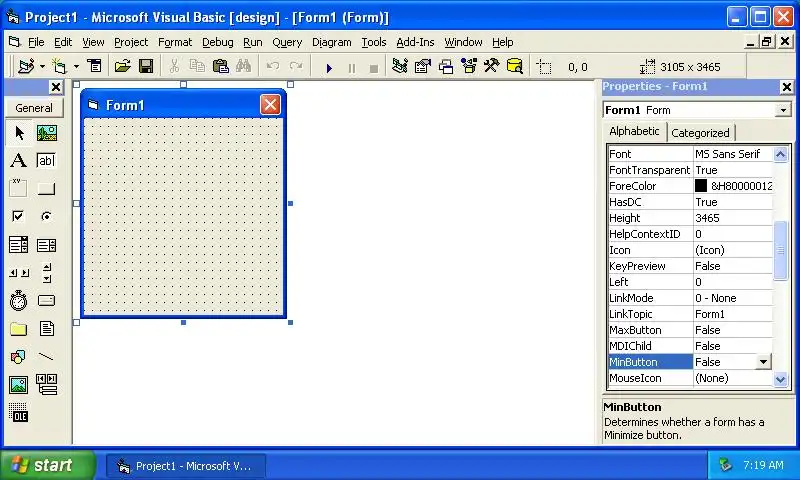Select the PictureBox control tool
The image size is (800, 480).
coord(46,133)
